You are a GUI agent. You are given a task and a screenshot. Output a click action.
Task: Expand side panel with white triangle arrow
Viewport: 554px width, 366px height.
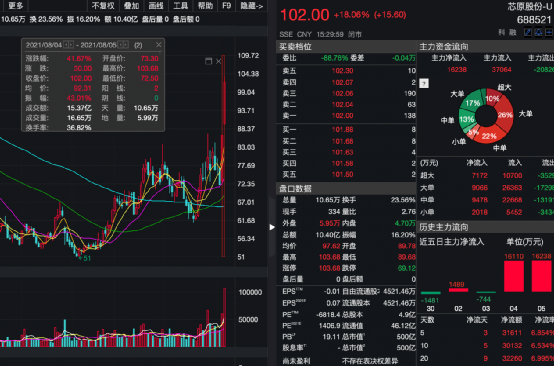272,227
